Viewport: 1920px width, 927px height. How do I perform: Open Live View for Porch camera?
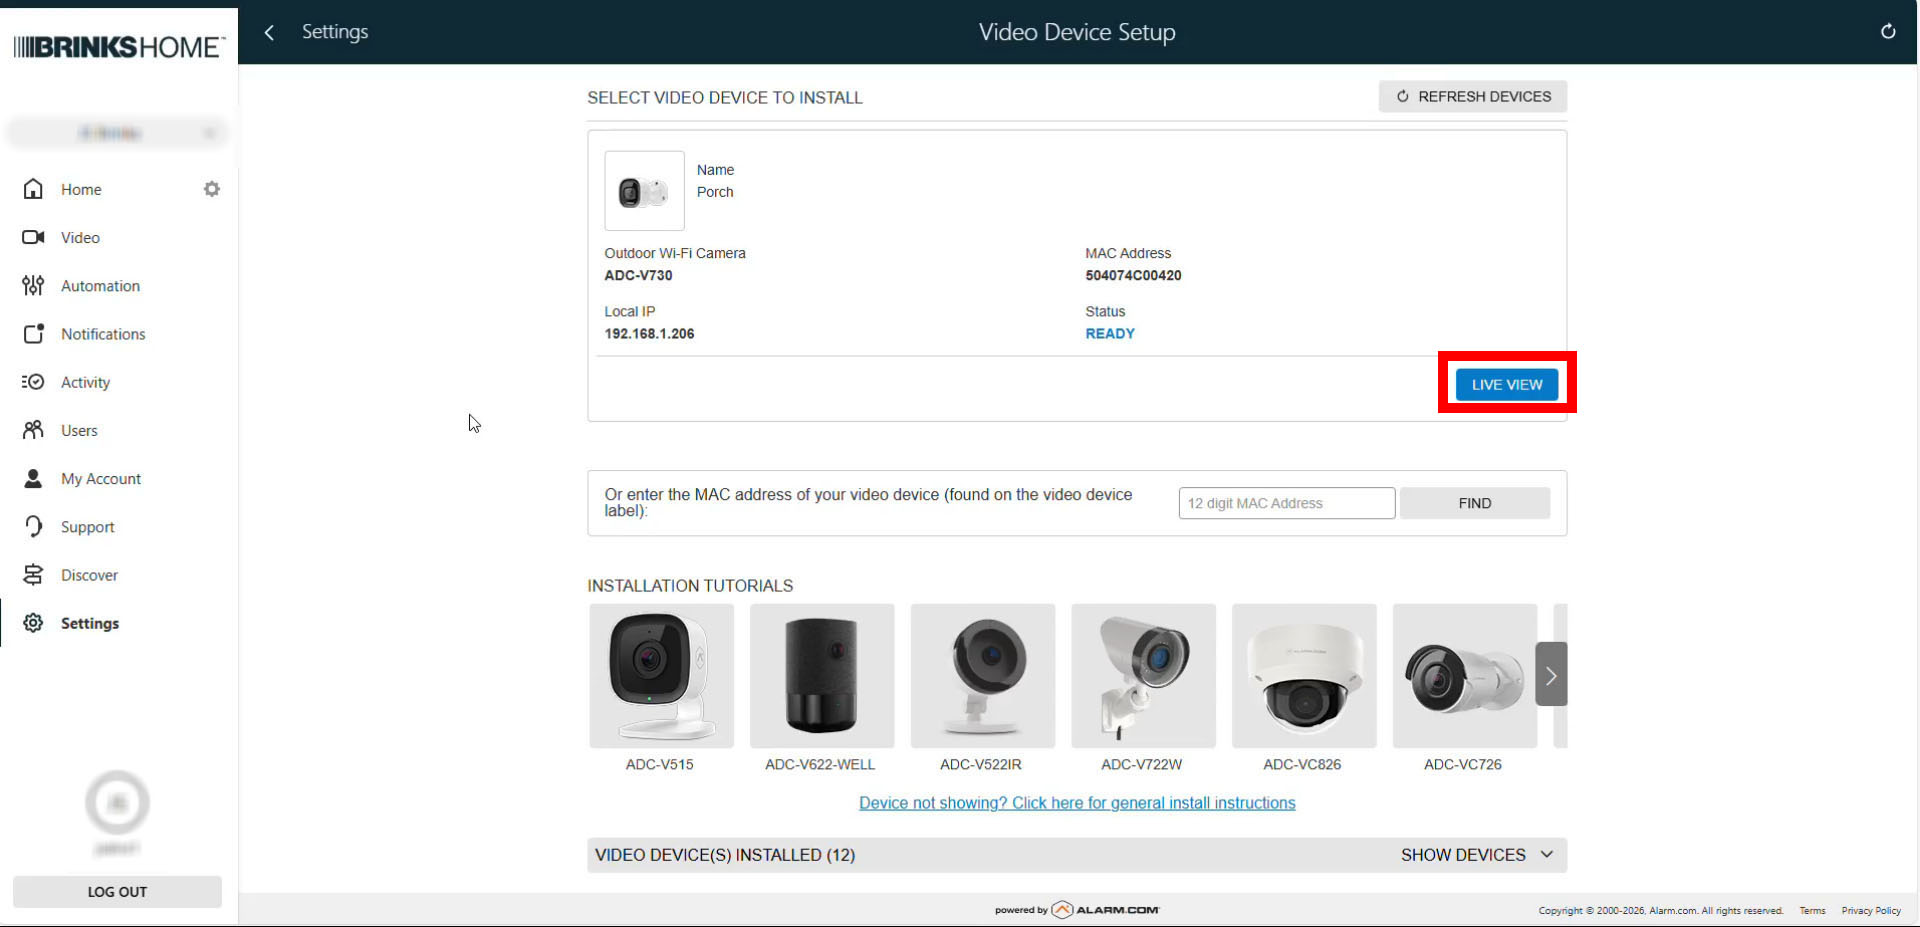[1507, 384]
